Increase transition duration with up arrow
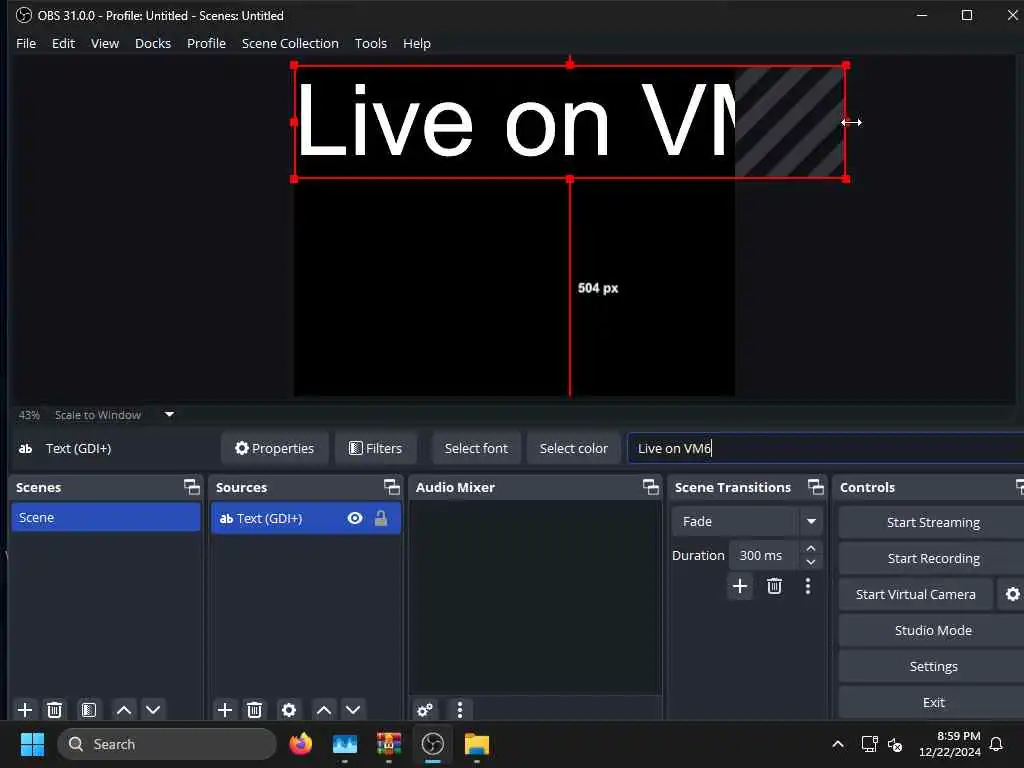Screen dimensions: 1024x768 click(811, 549)
